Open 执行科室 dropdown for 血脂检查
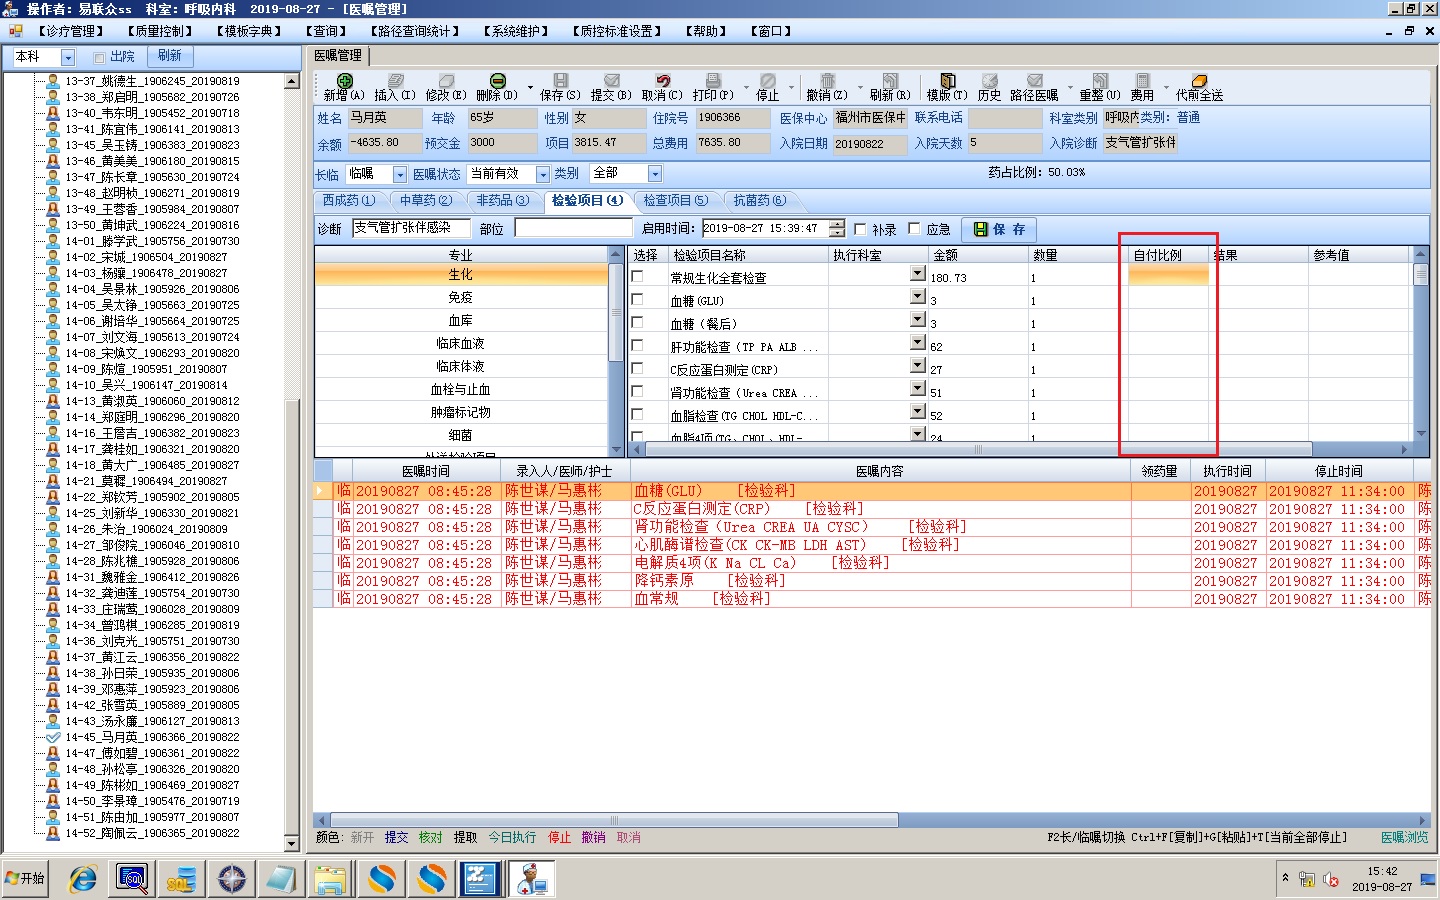The width and height of the screenshot is (1440, 900). pyautogui.click(x=918, y=411)
